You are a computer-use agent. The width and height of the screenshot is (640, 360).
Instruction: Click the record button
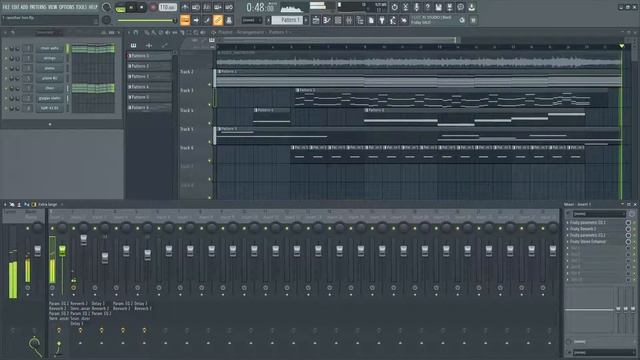(153, 7)
